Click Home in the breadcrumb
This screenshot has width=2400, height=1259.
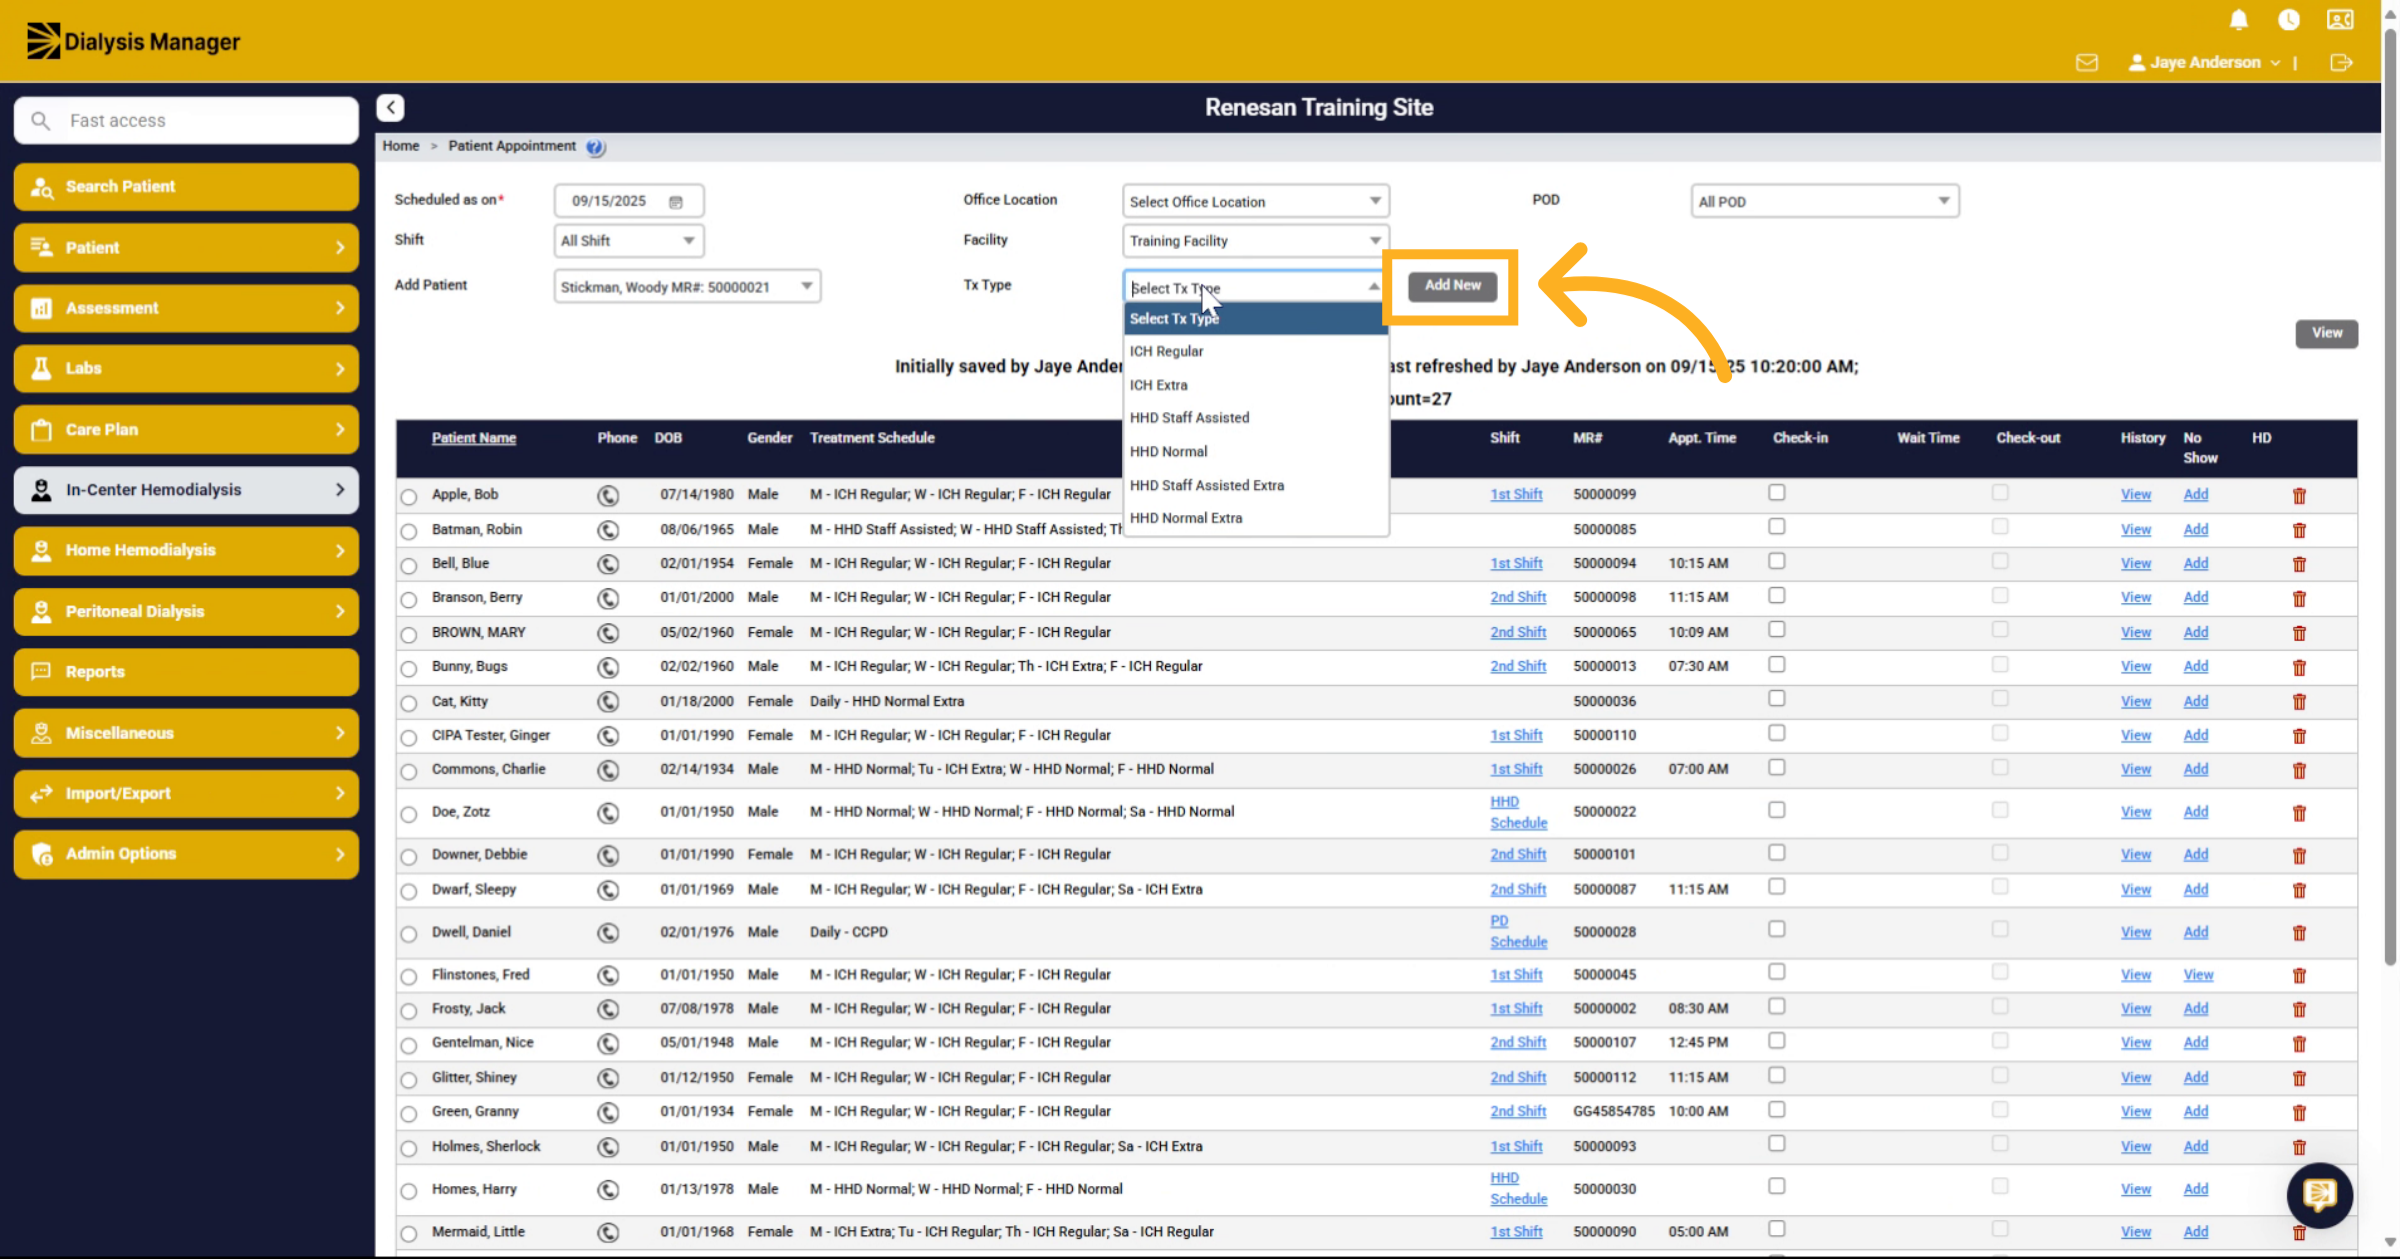400,146
